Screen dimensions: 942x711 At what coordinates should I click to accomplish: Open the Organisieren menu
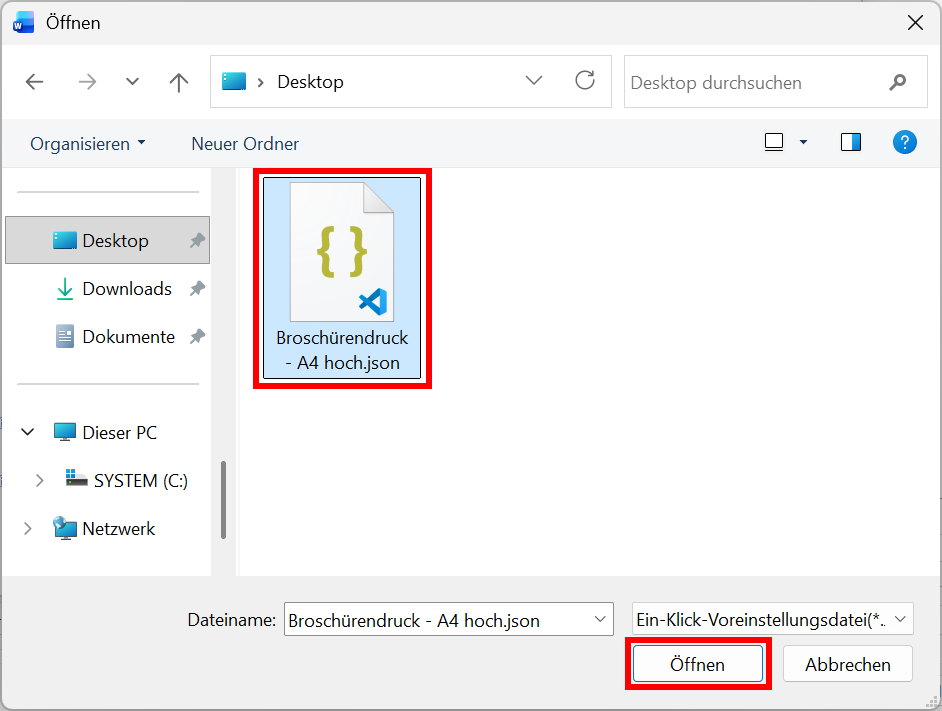(x=88, y=144)
